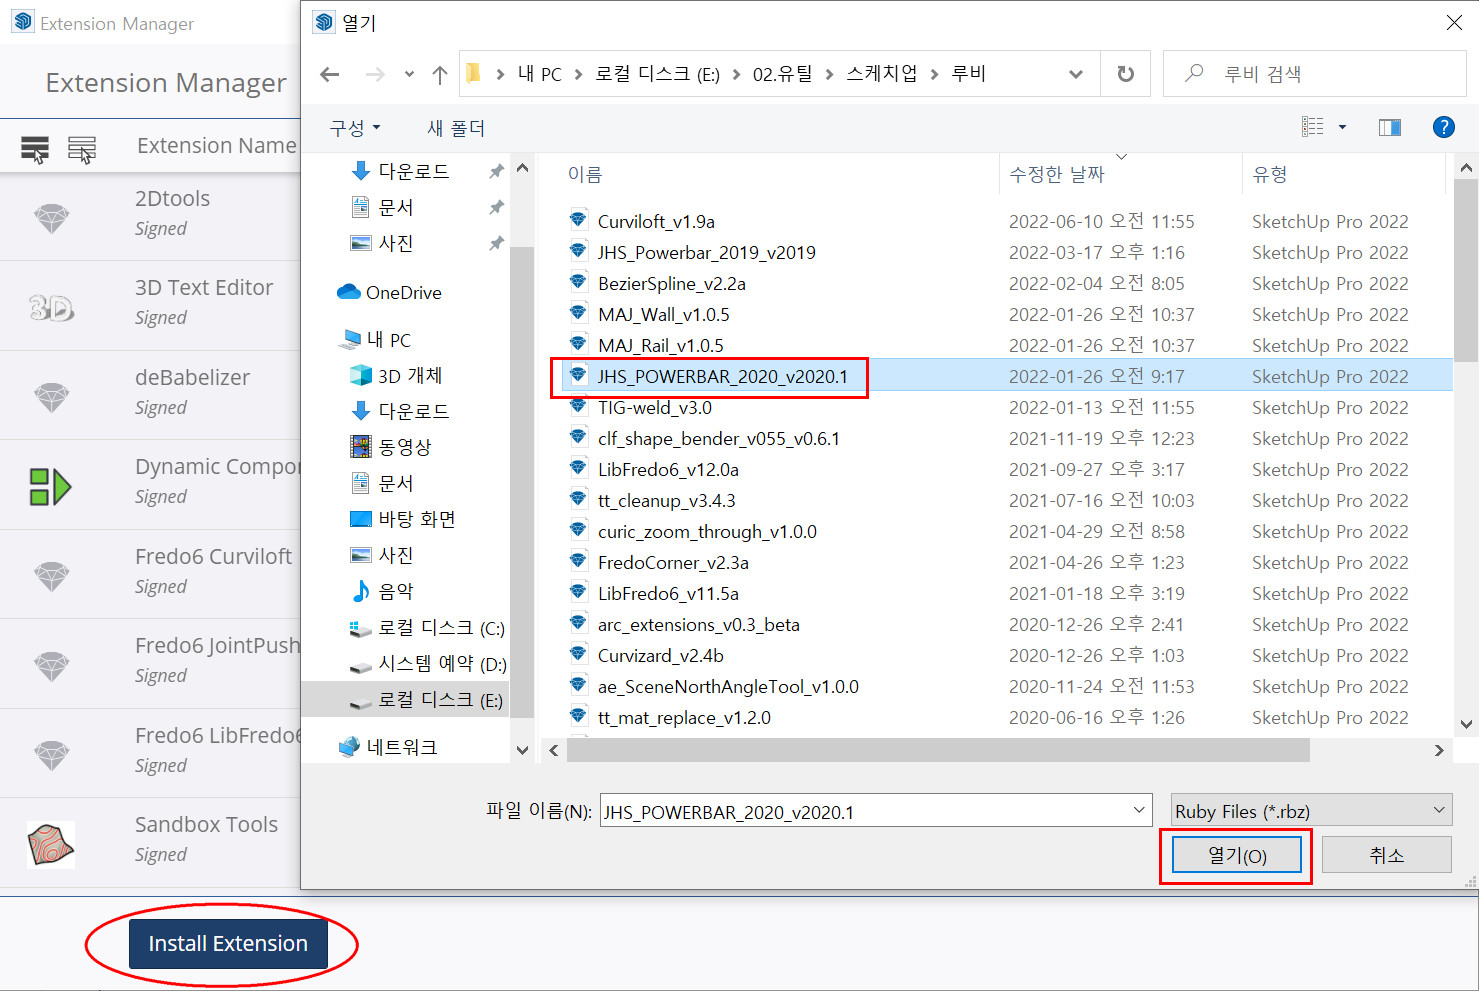Open 로컬 디스크 (C:) drive
This screenshot has height=991, width=1479.
(x=426, y=627)
